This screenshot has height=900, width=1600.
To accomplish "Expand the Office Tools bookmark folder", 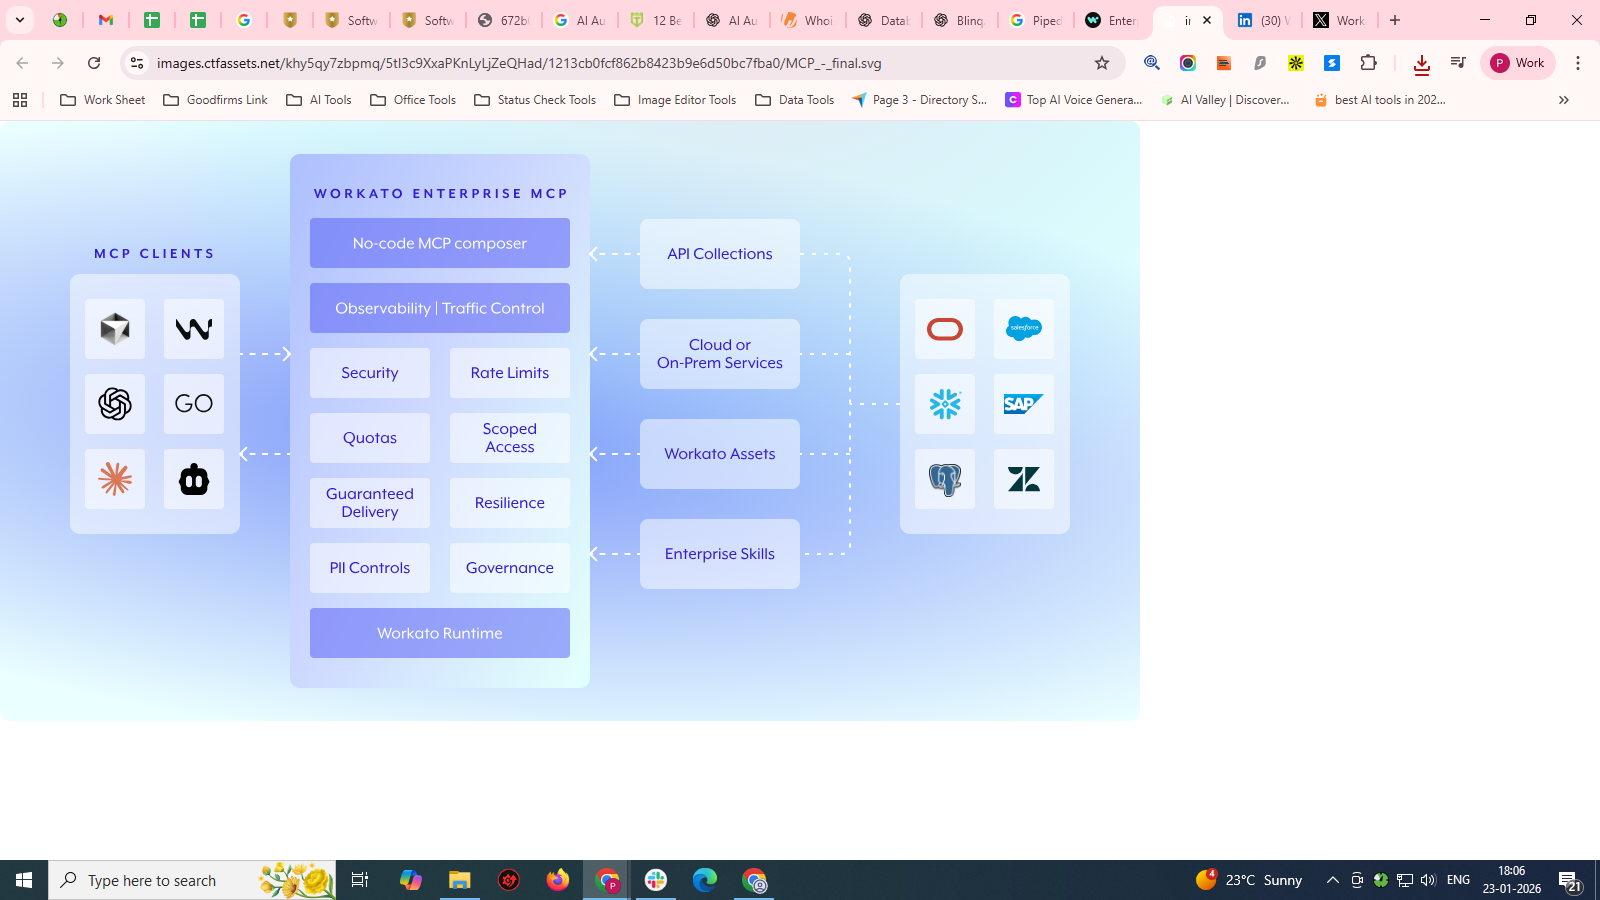I will (413, 100).
